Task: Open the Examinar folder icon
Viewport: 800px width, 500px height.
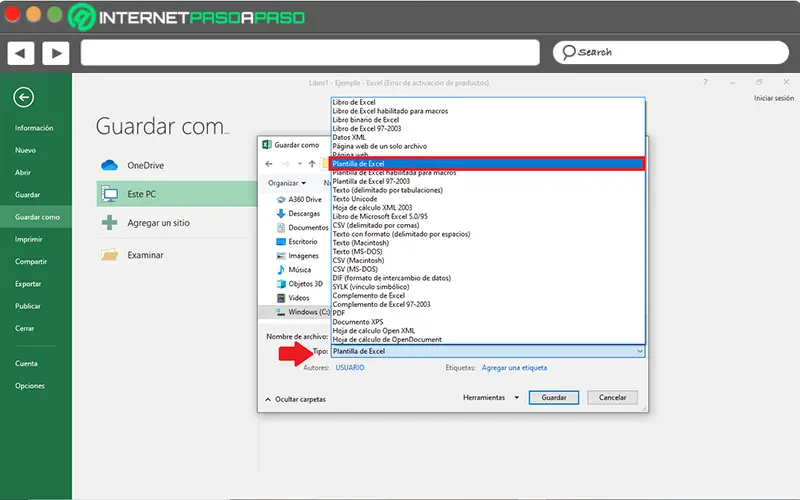Action: pyautogui.click(x=109, y=255)
